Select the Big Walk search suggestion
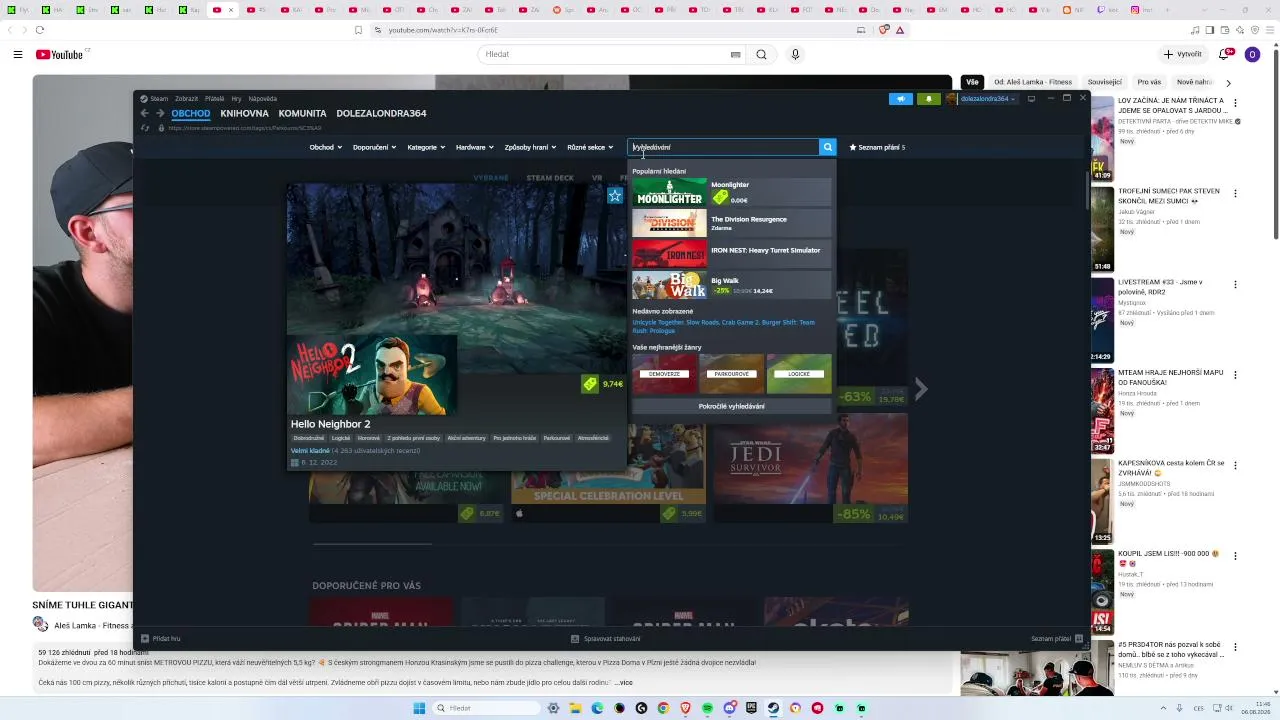Viewport: 1280px width, 720px height. point(731,285)
